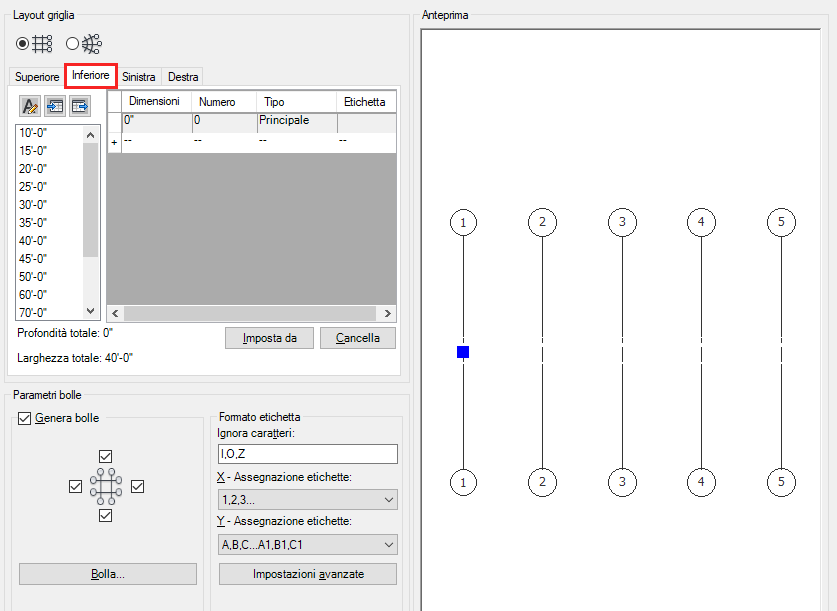
Task: Click size list scroll down arrow
Action: click(91, 311)
